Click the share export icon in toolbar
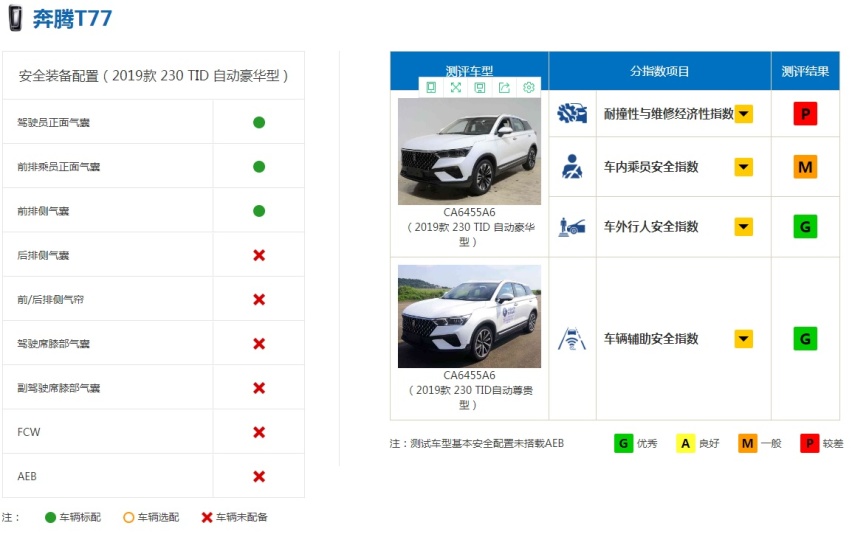Viewport: 852px width, 537px height. [504, 88]
